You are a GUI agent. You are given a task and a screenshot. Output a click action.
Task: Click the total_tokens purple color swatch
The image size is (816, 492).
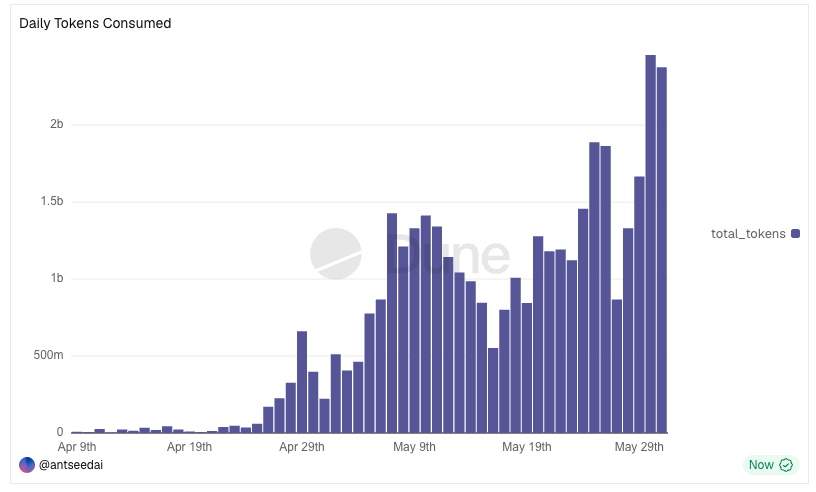(795, 234)
